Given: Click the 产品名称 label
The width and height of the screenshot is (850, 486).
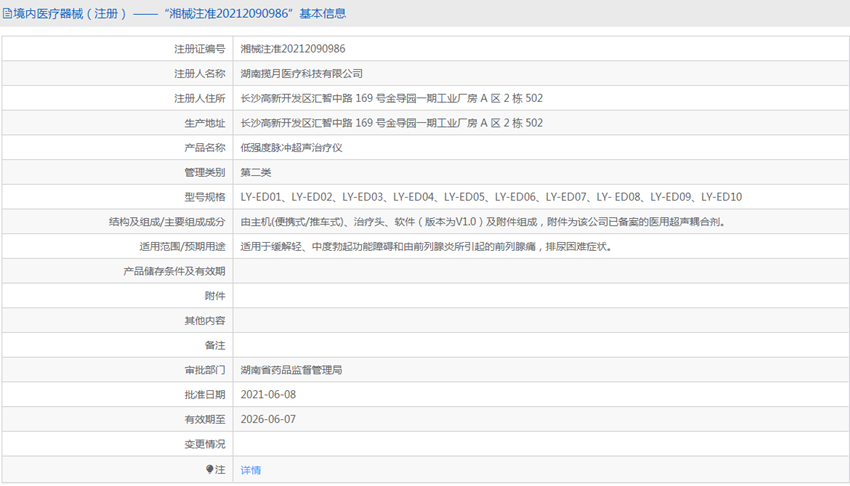Looking at the screenshot, I should click(204, 148).
